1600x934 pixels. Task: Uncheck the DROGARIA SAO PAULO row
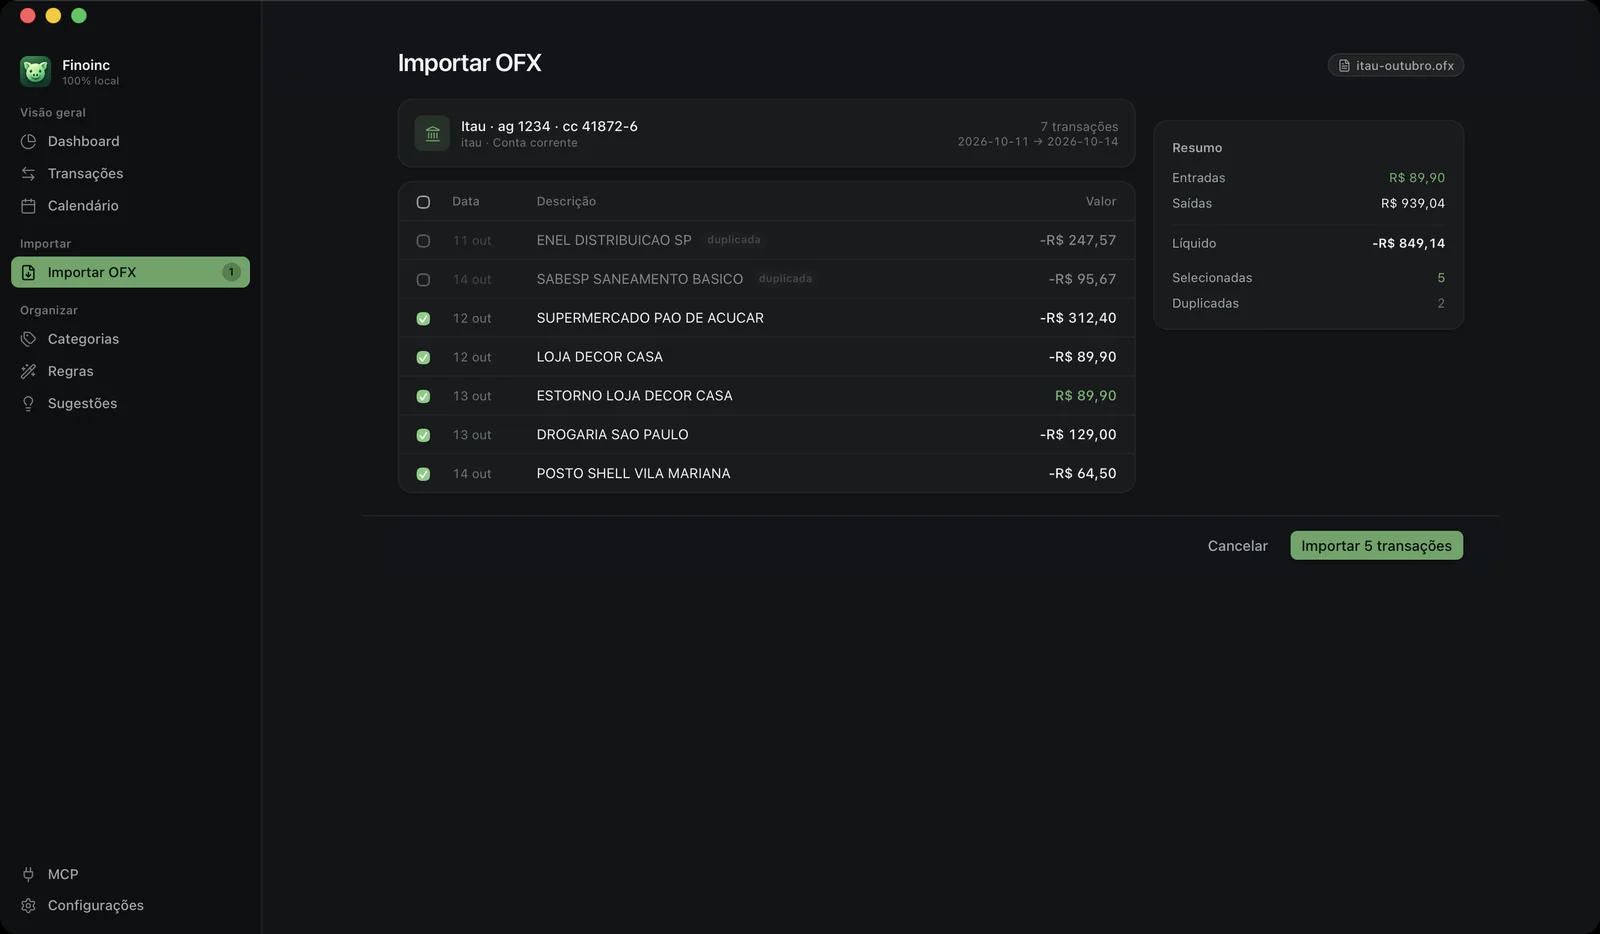[x=423, y=435]
